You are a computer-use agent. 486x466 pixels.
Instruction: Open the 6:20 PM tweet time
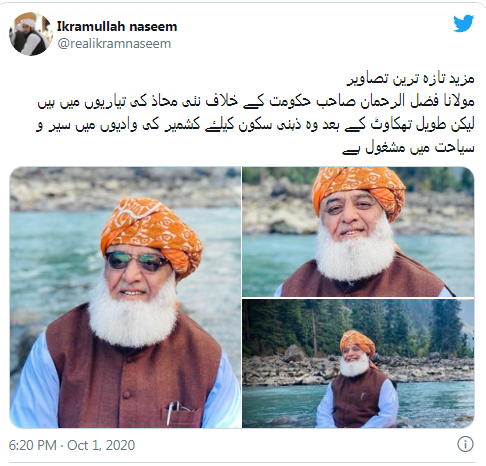click(33, 445)
